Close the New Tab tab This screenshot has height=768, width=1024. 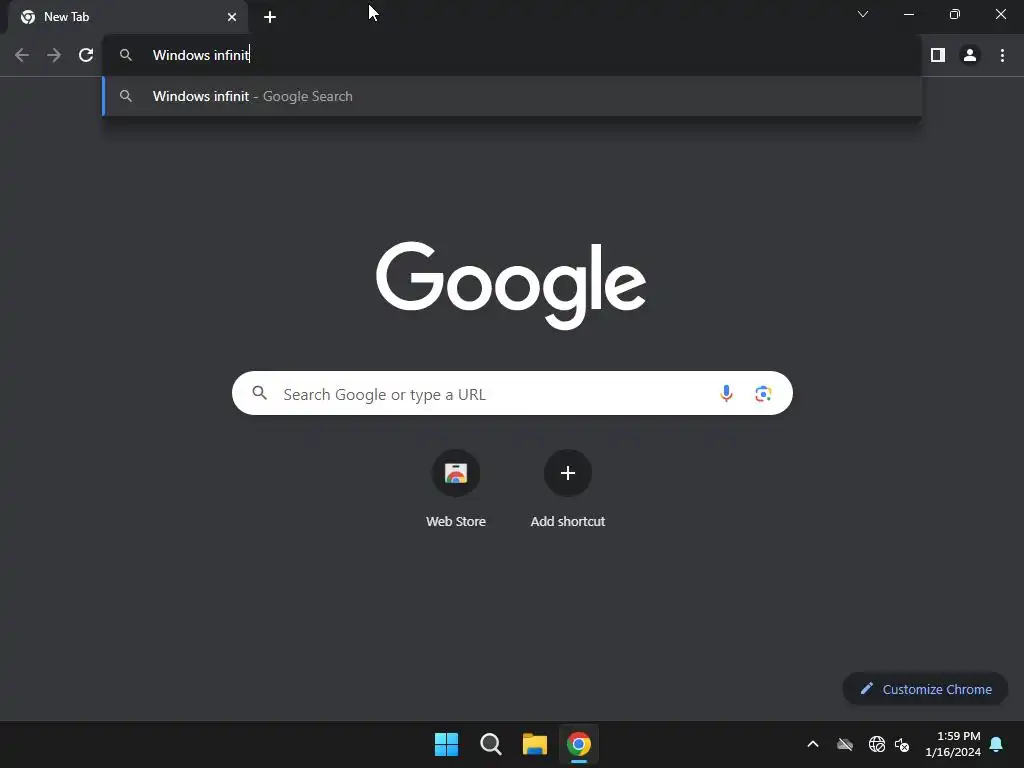pos(232,17)
